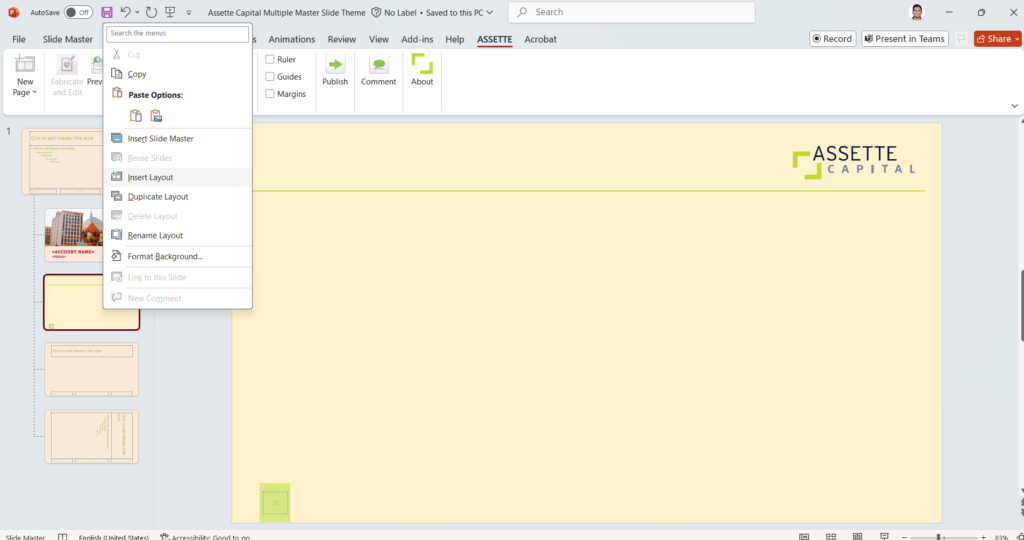The image size is (1024, 540).
Task: Choose Insert Layout from context menu
Action: pyautogui.click(x=178, y=178)
